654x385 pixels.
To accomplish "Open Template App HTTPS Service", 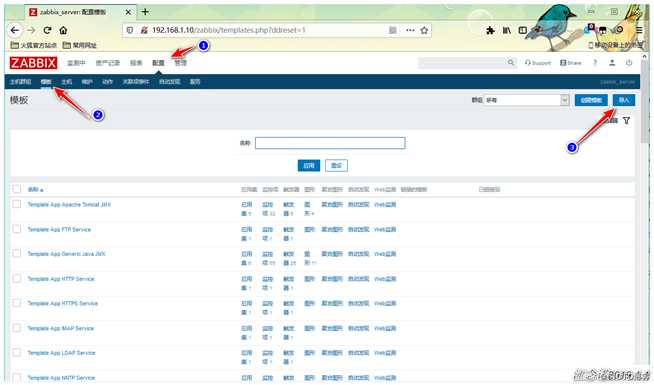I will click(63, 303).
